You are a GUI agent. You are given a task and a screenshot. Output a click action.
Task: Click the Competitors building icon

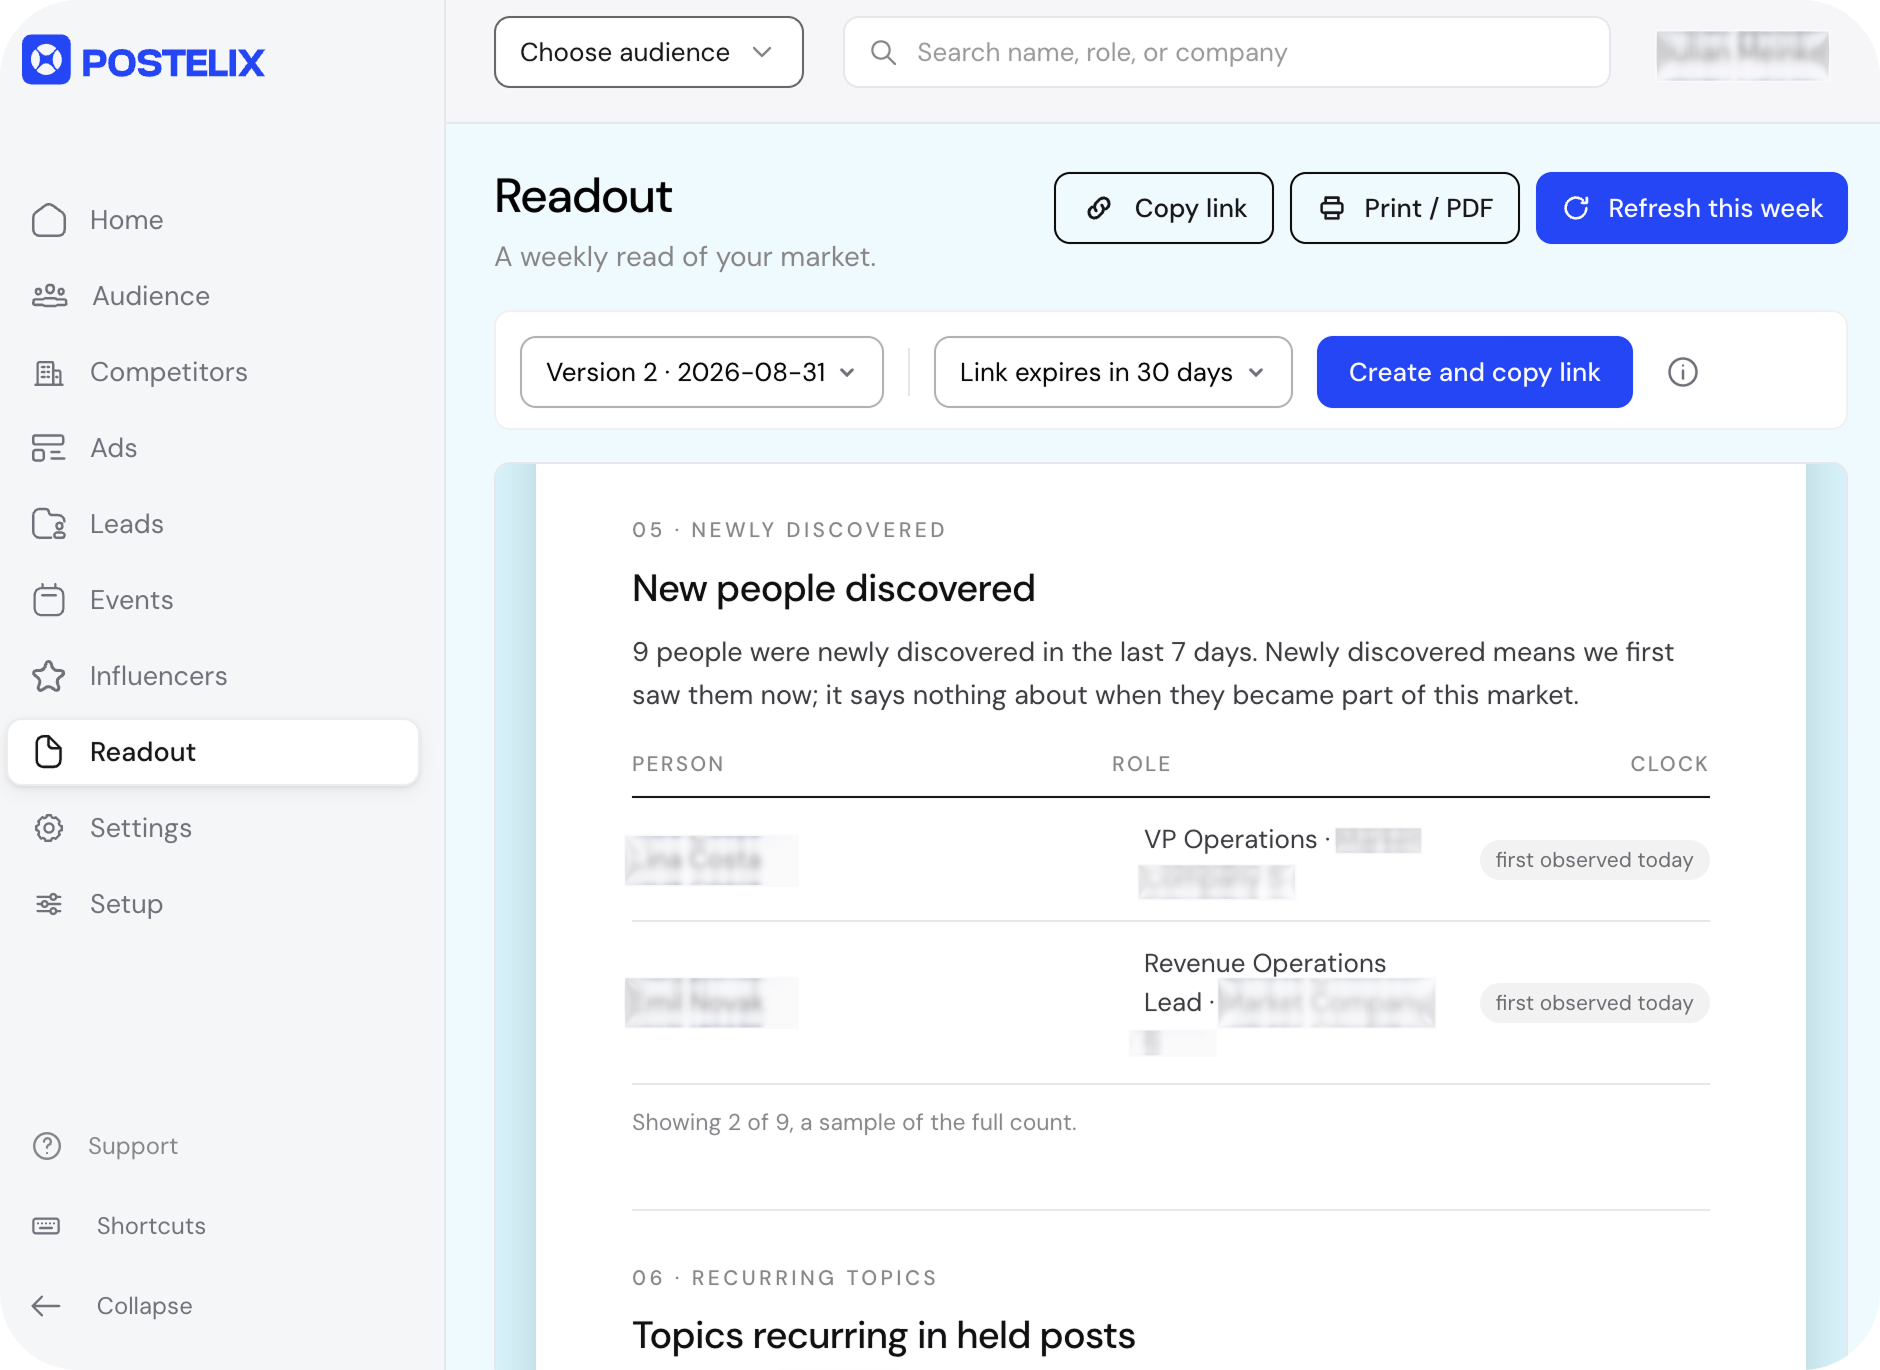tap(48, 372)
